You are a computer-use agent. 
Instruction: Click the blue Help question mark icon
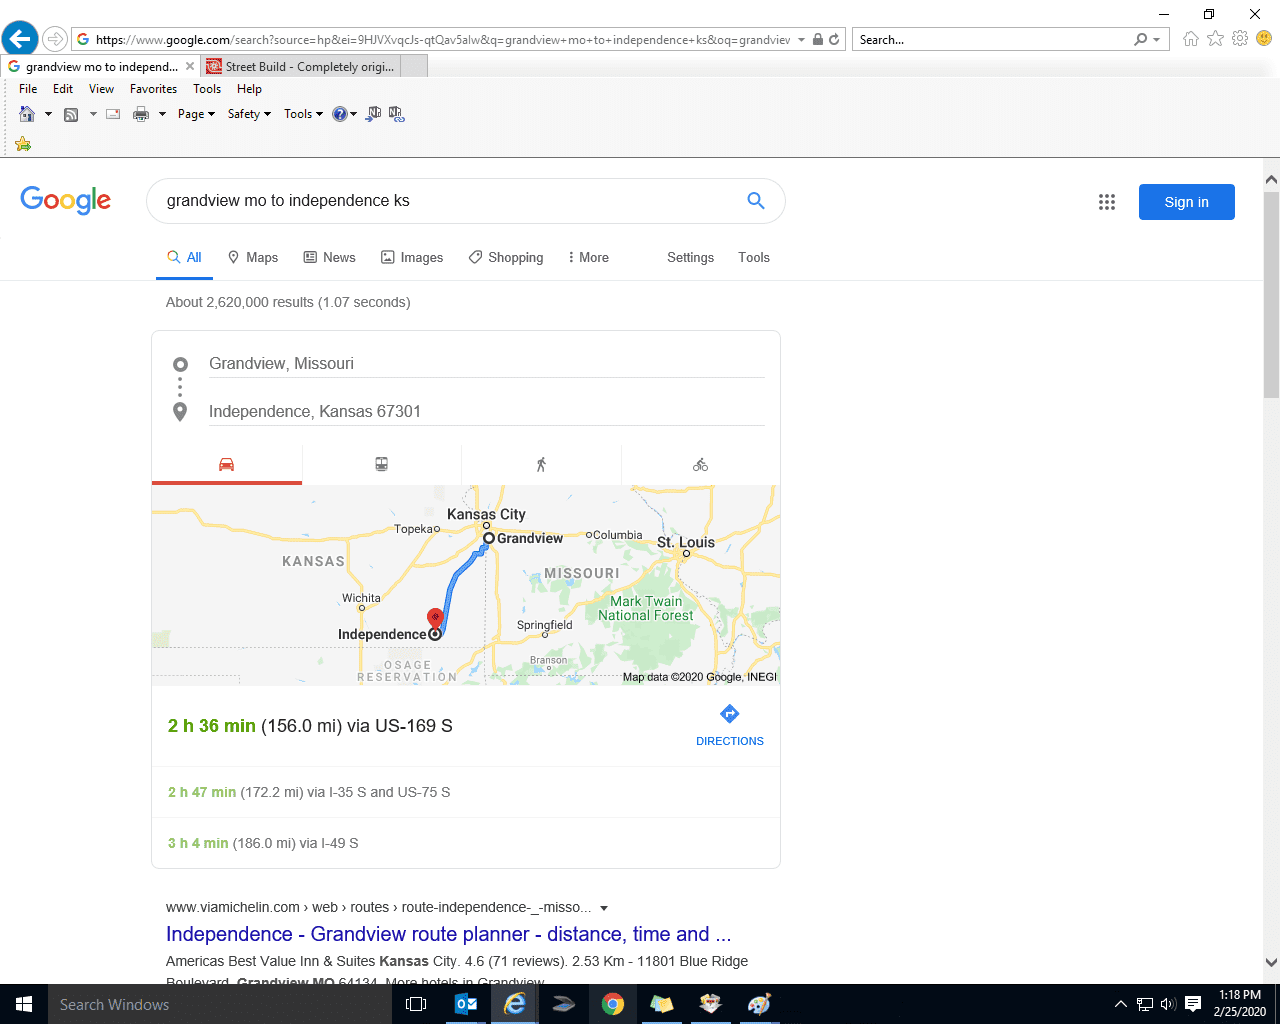[x=340, y=114]
